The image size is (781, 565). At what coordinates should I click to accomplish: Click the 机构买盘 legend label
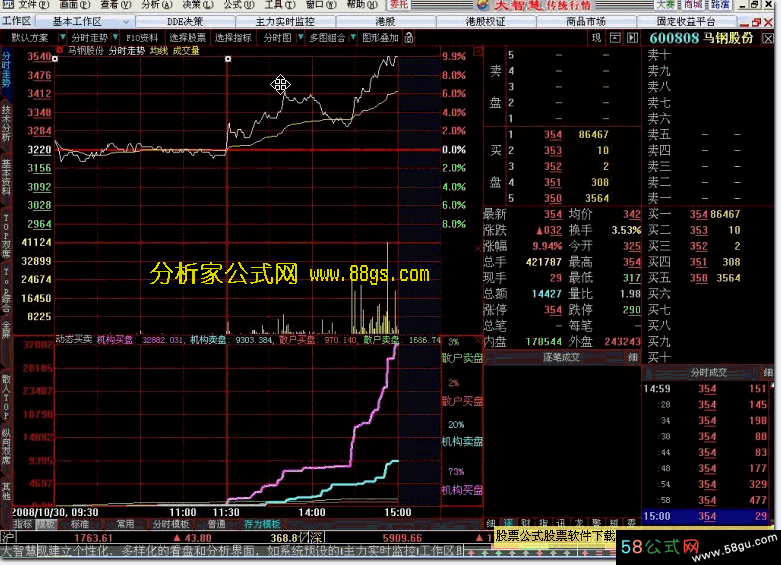point(462,490)
